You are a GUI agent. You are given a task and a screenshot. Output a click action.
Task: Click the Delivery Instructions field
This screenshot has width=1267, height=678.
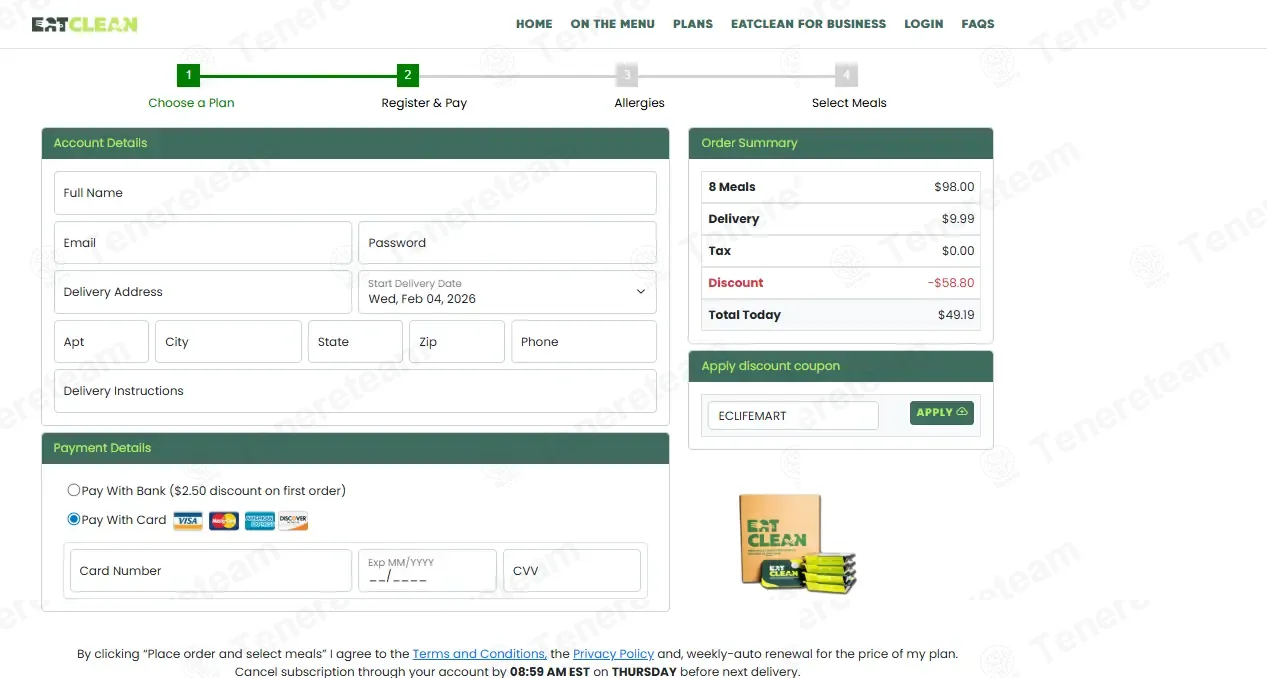(x=355, y=391)
